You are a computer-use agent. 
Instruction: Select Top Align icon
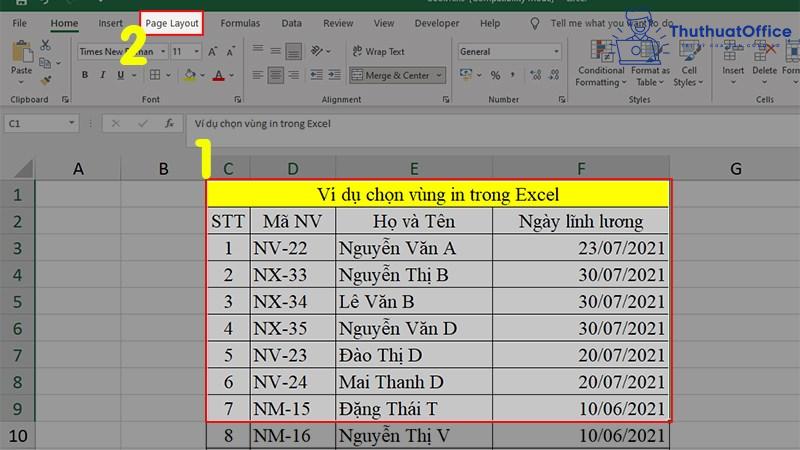[258, 50]
